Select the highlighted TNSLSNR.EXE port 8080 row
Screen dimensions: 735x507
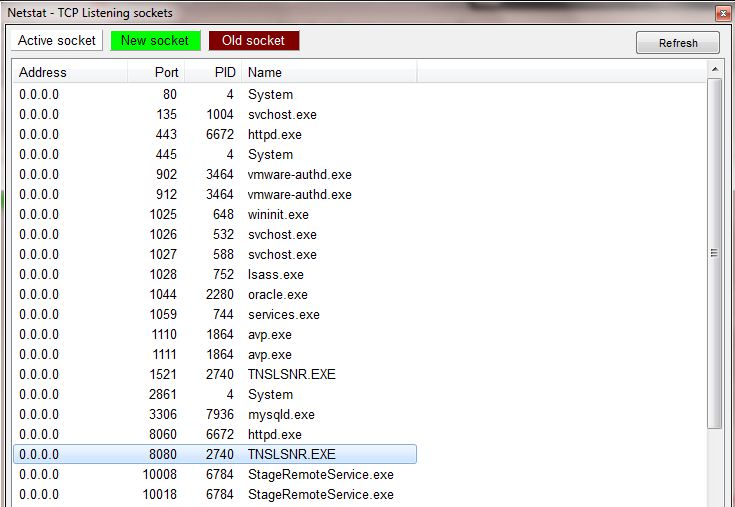coord(291,454)
